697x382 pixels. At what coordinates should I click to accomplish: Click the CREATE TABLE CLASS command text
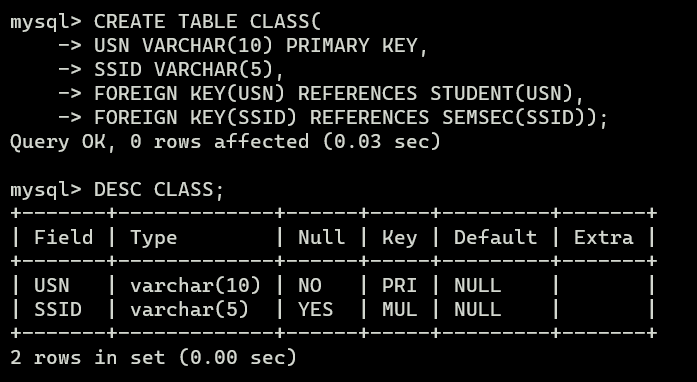point(207,22)
